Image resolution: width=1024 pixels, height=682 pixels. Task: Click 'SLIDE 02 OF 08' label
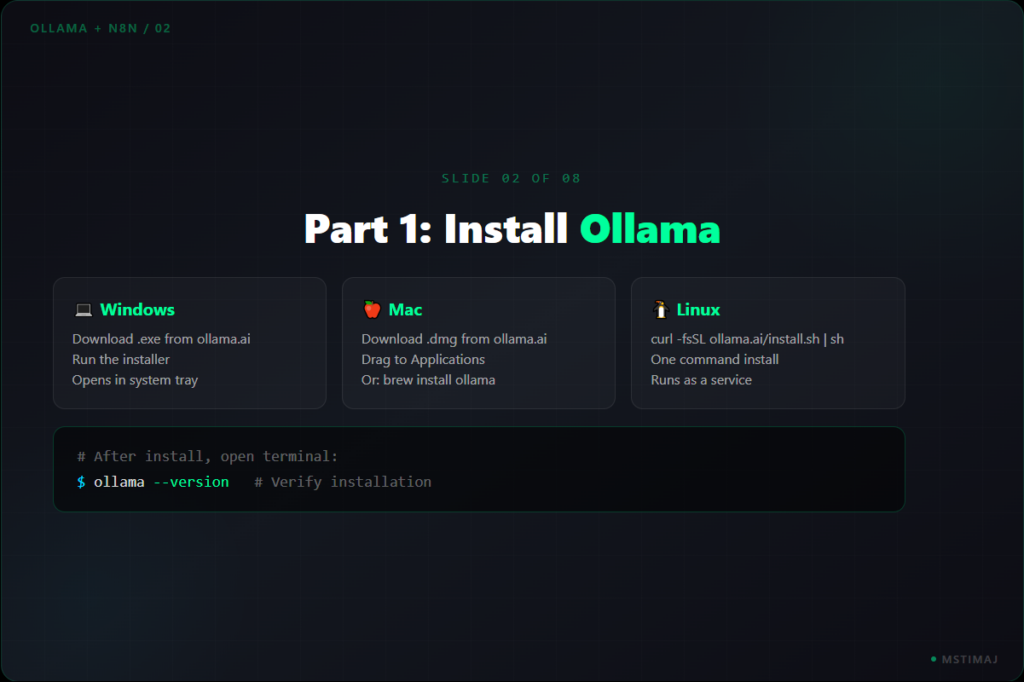511,178
